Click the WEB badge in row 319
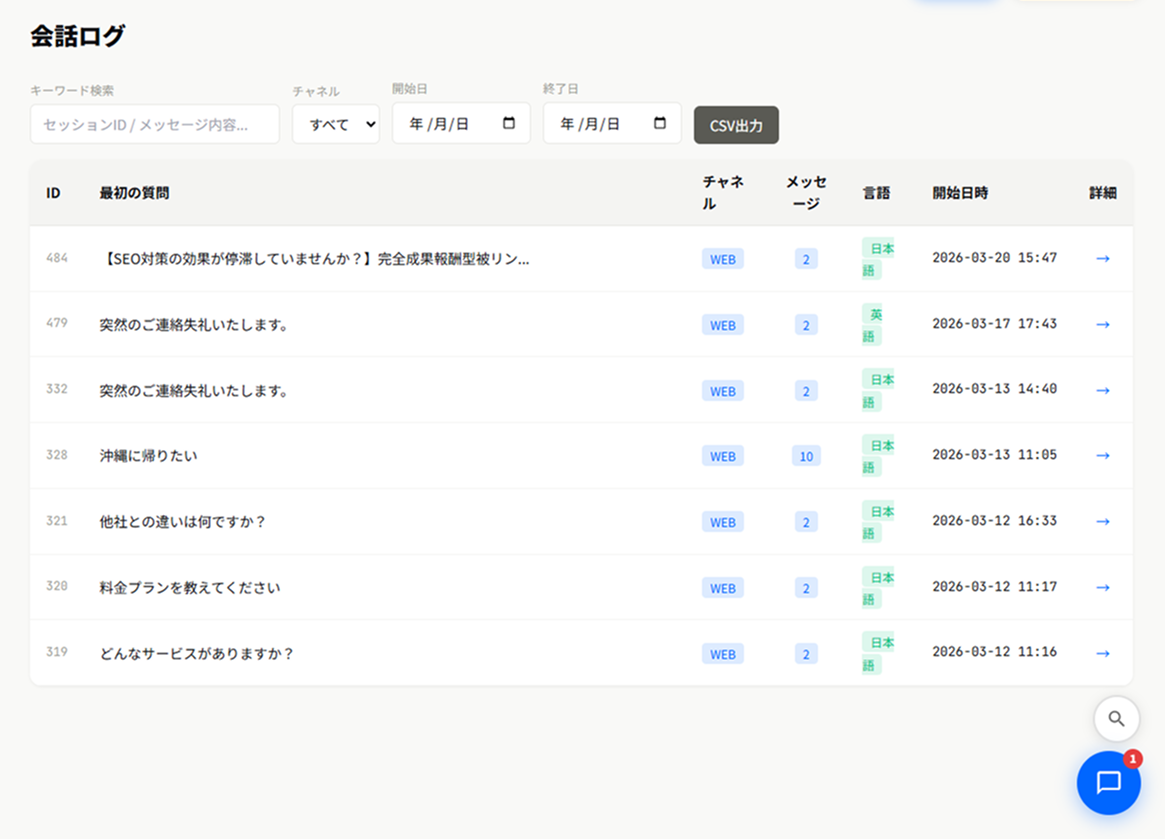Viewport: 1165px width, 839px height. [x=723, y=654]
